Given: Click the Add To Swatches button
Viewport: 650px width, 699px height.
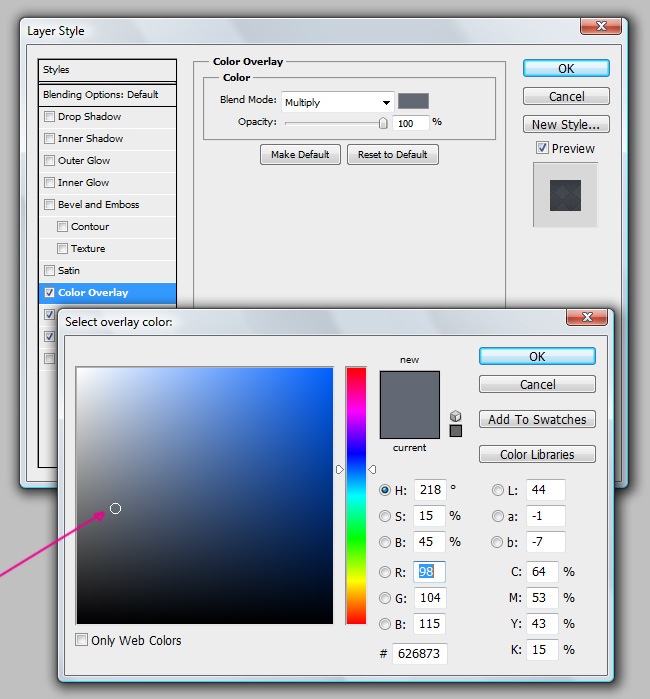Looking at the screenshot, I should [537, 419].
